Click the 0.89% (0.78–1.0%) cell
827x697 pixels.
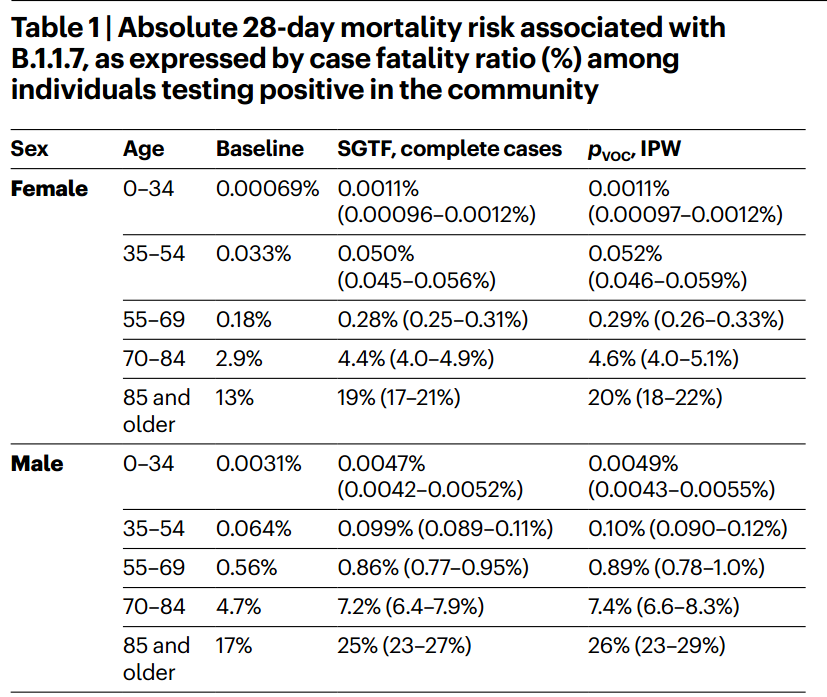point(677,567)
